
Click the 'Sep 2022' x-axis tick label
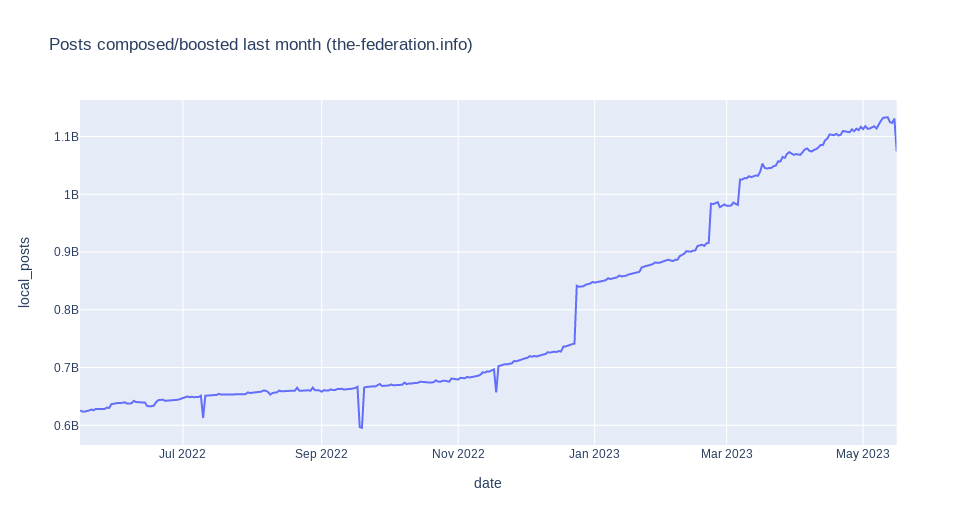(321, 454)
